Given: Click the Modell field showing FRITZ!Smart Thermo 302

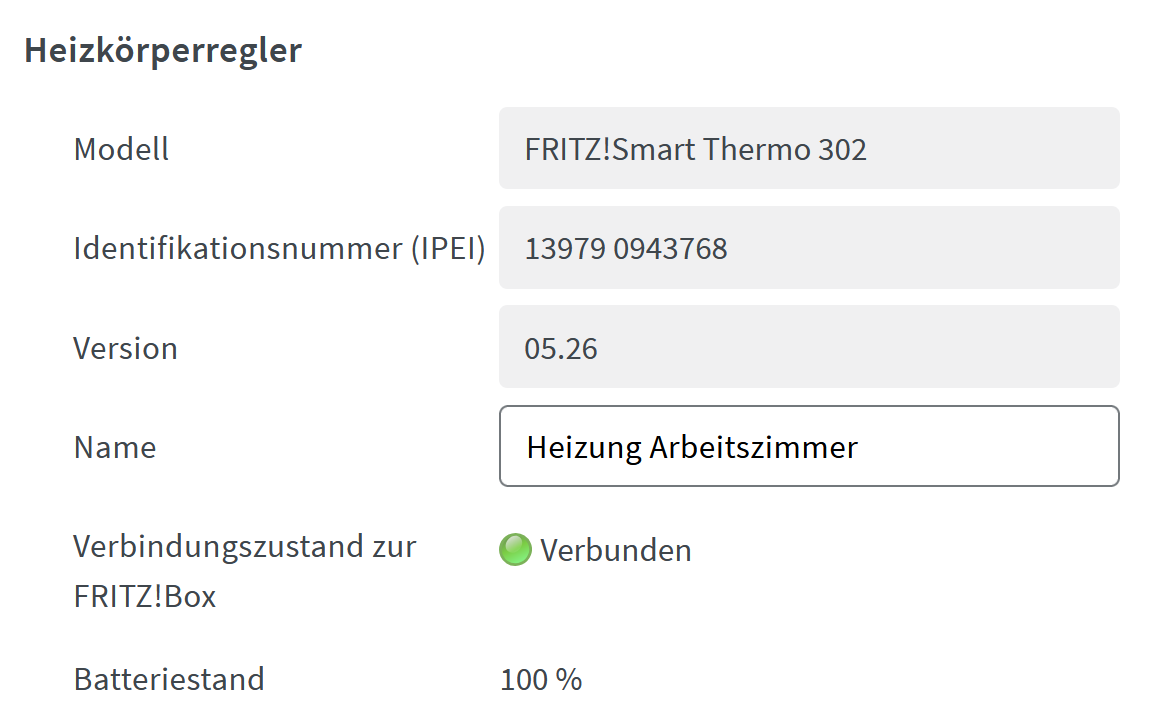Looking at the screenshot, I should [808, 147].
